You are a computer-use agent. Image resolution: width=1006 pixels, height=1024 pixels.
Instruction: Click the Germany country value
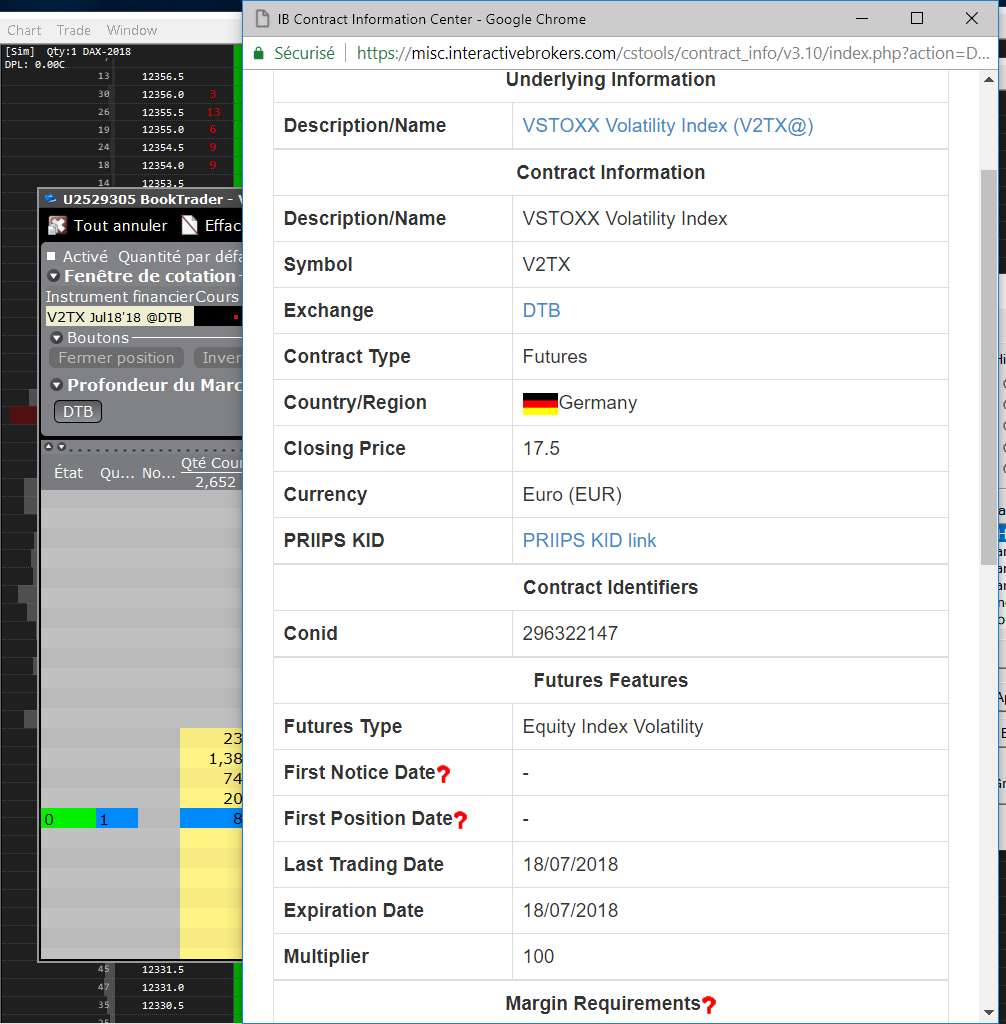[598, 403]
